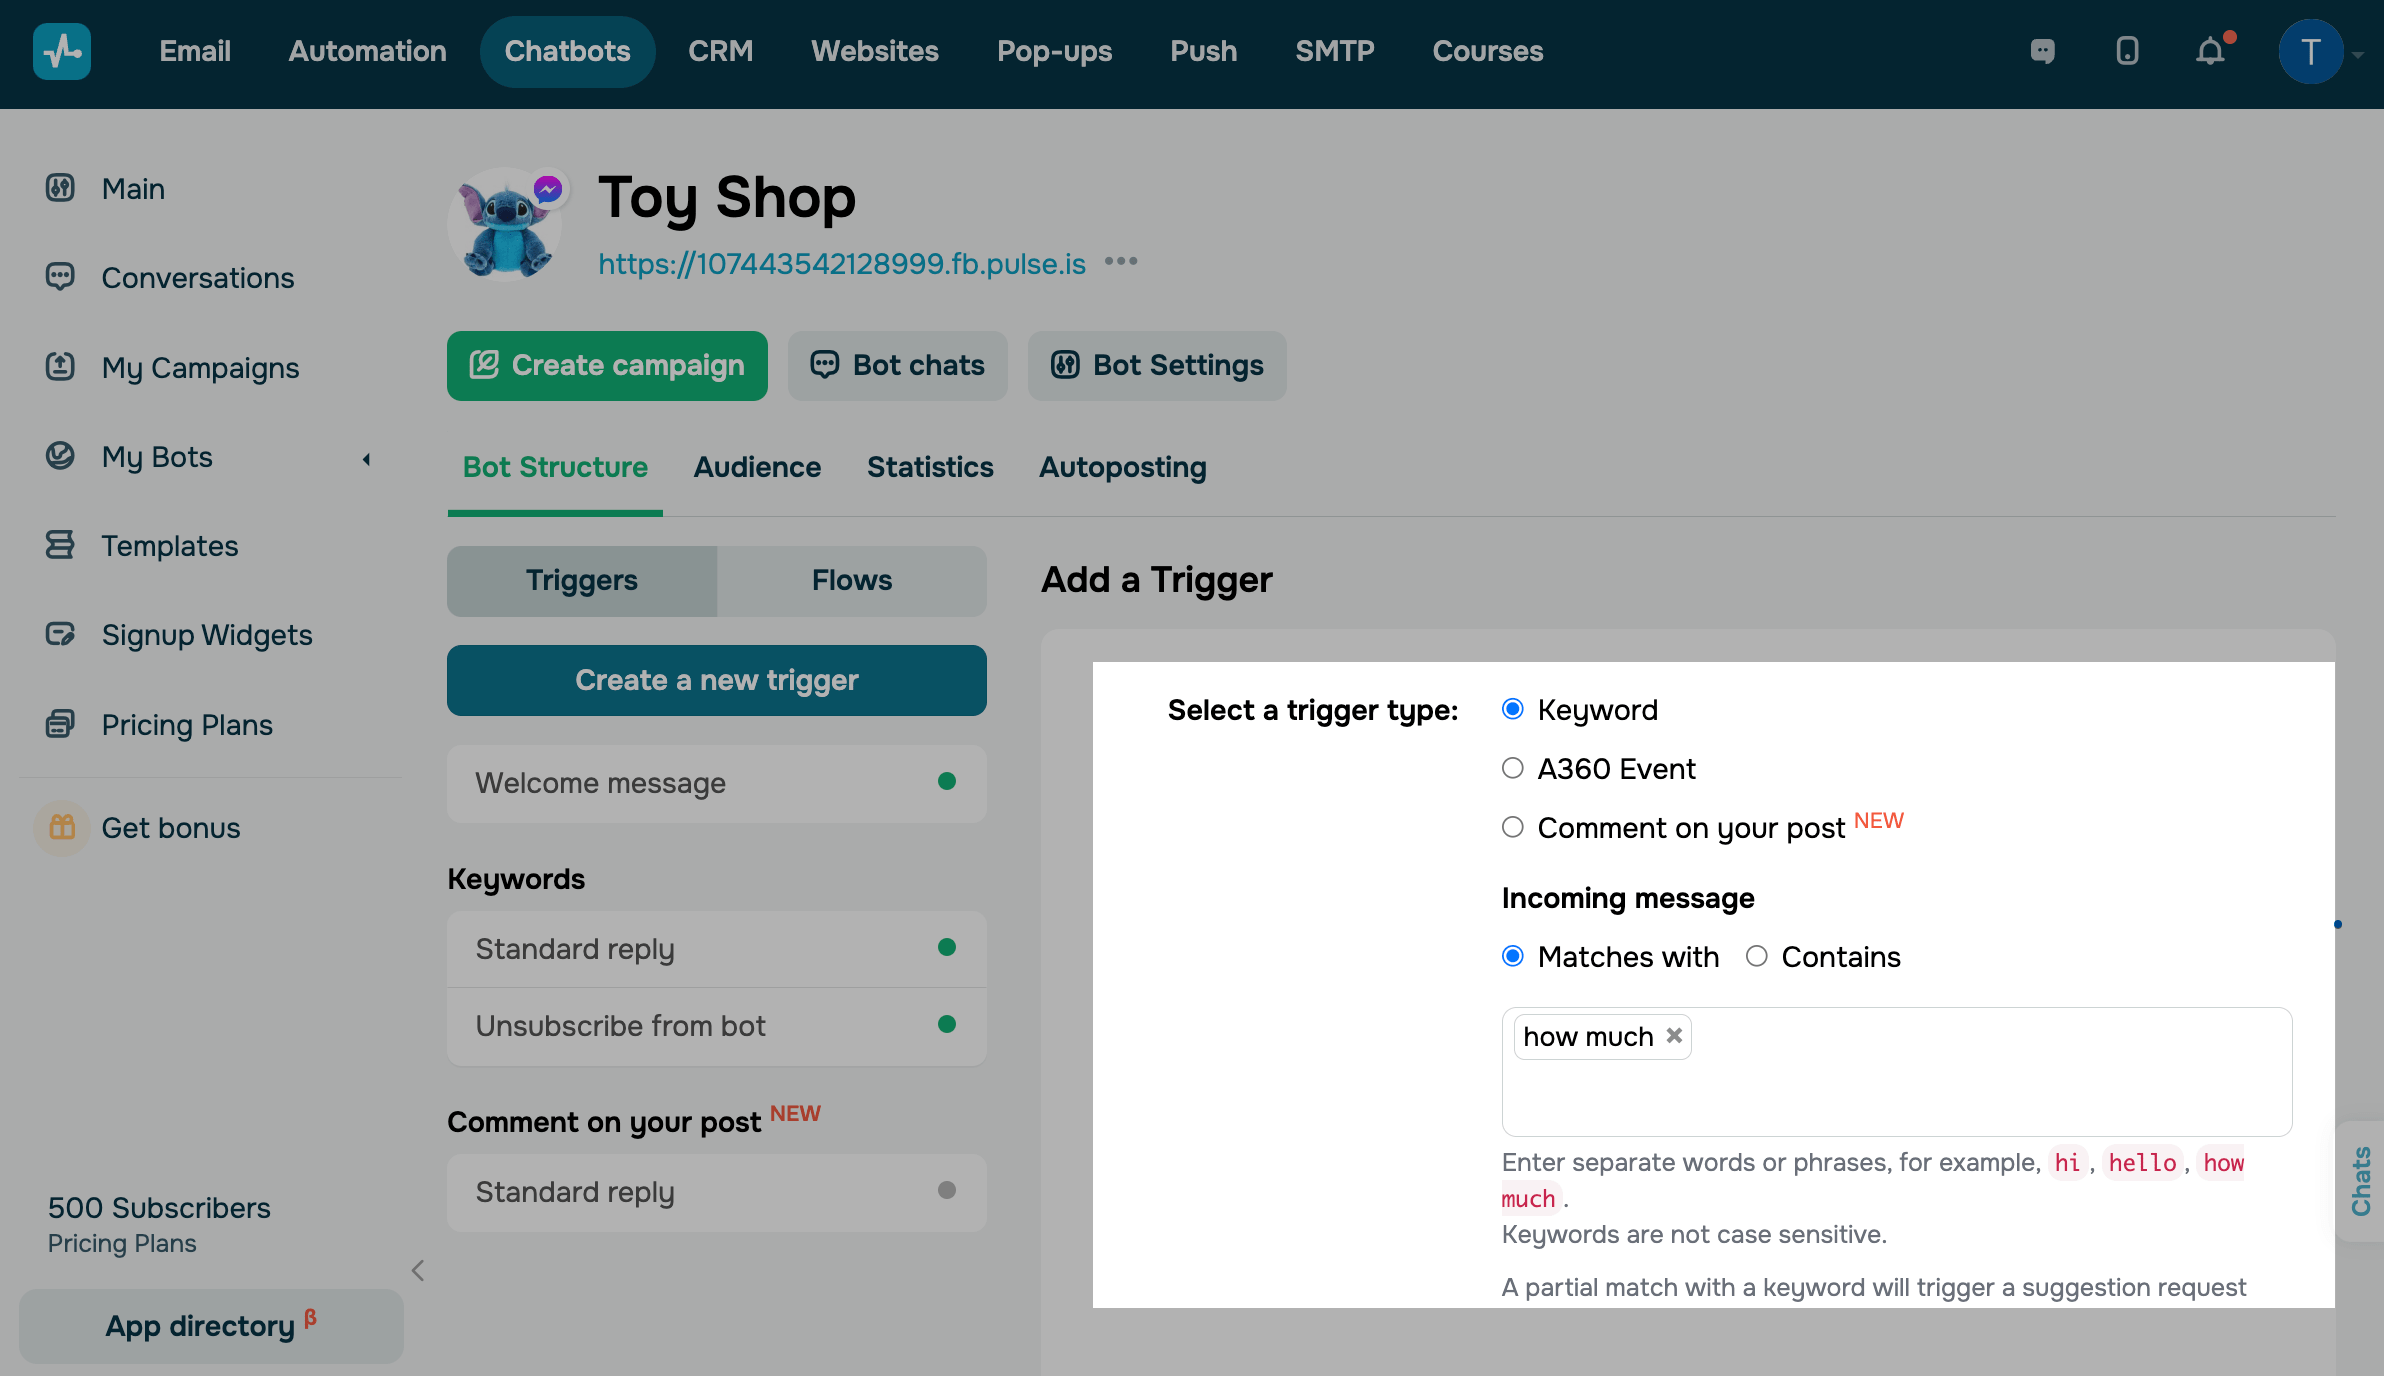Click the Get bonus gift icon

click(x=62, y=828)
